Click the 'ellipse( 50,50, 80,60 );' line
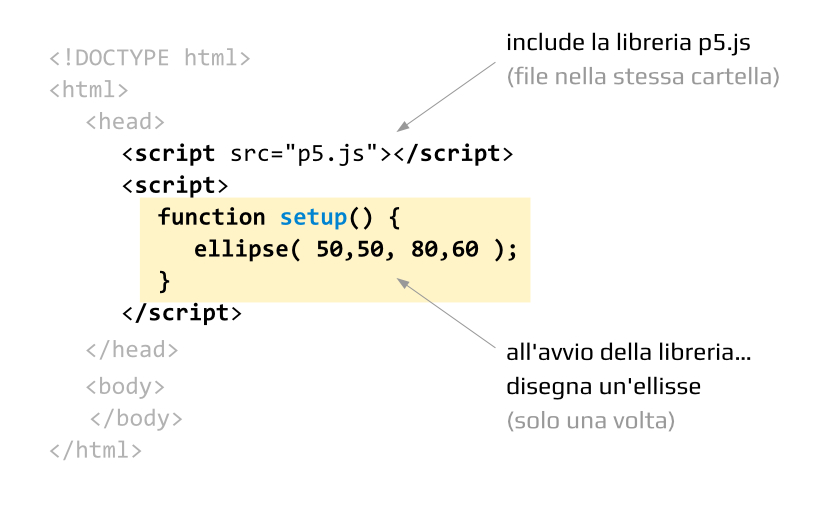This screenshot has height=506, width=816. [356, 249]
